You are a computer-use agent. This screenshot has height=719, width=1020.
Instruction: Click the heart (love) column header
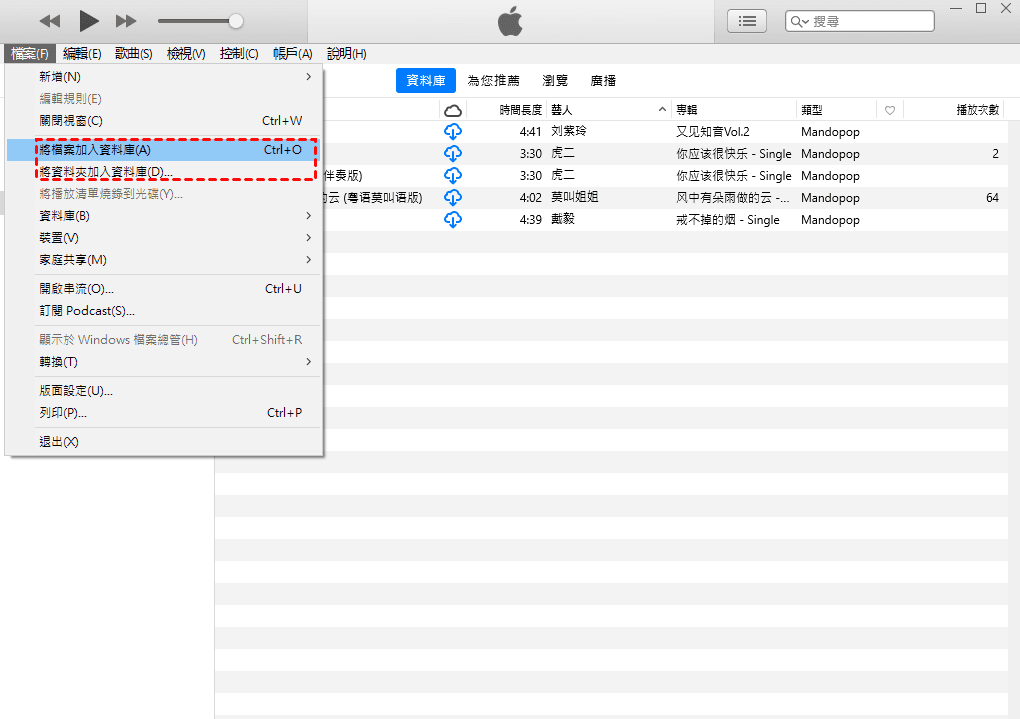889,110
